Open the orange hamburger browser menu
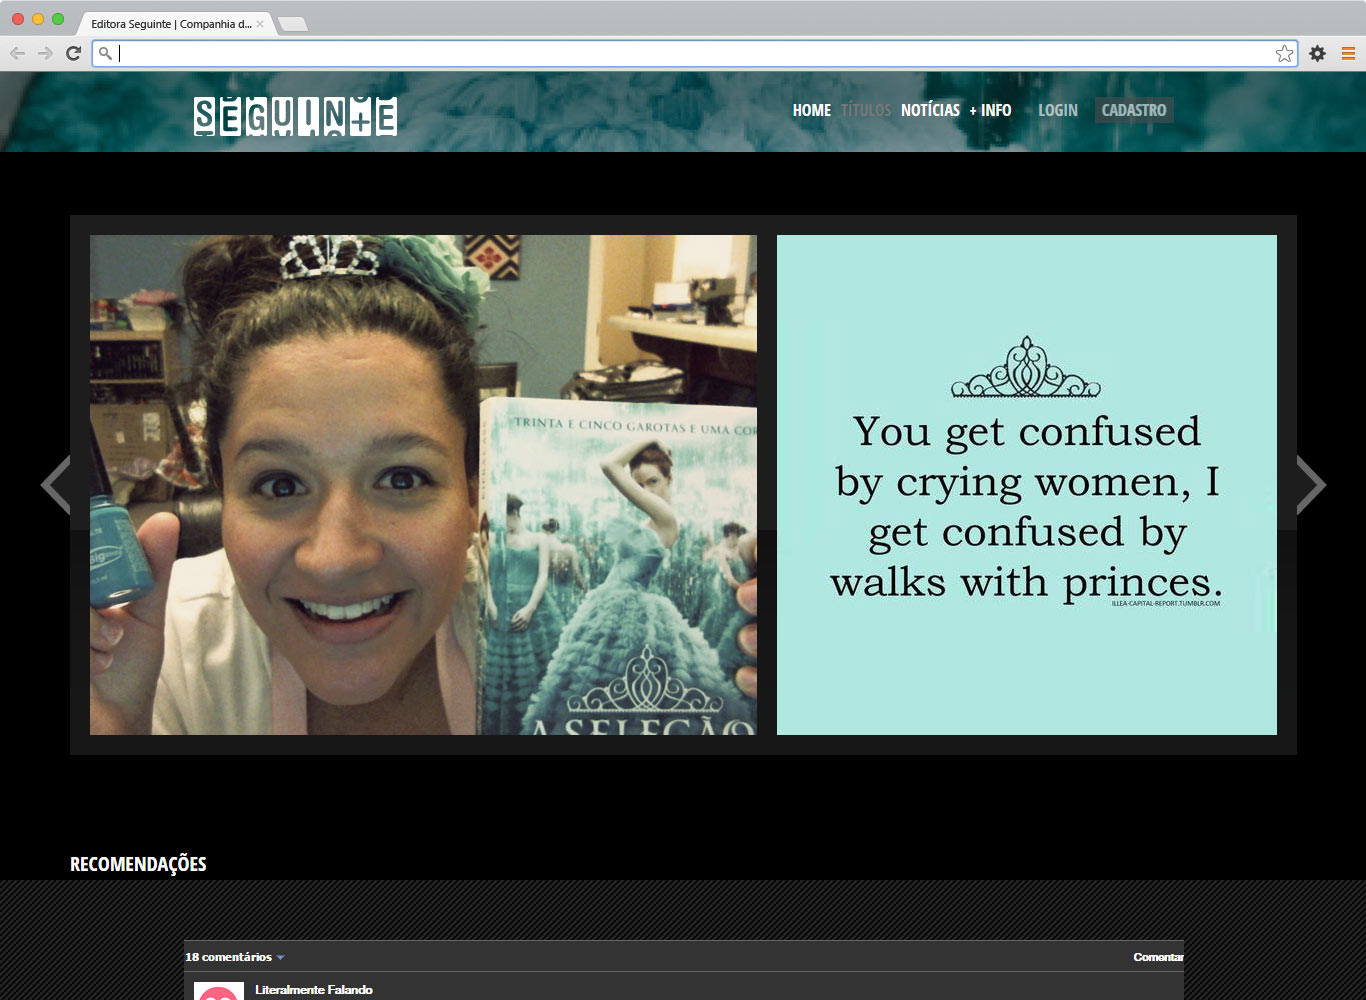The image size is (1366, 1000). click(1348, 54)
